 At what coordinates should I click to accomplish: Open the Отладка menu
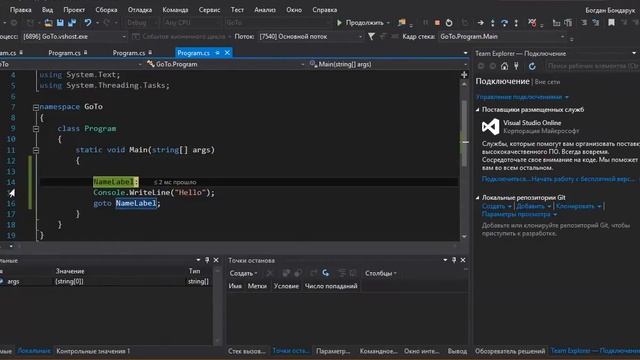point(140,10)
